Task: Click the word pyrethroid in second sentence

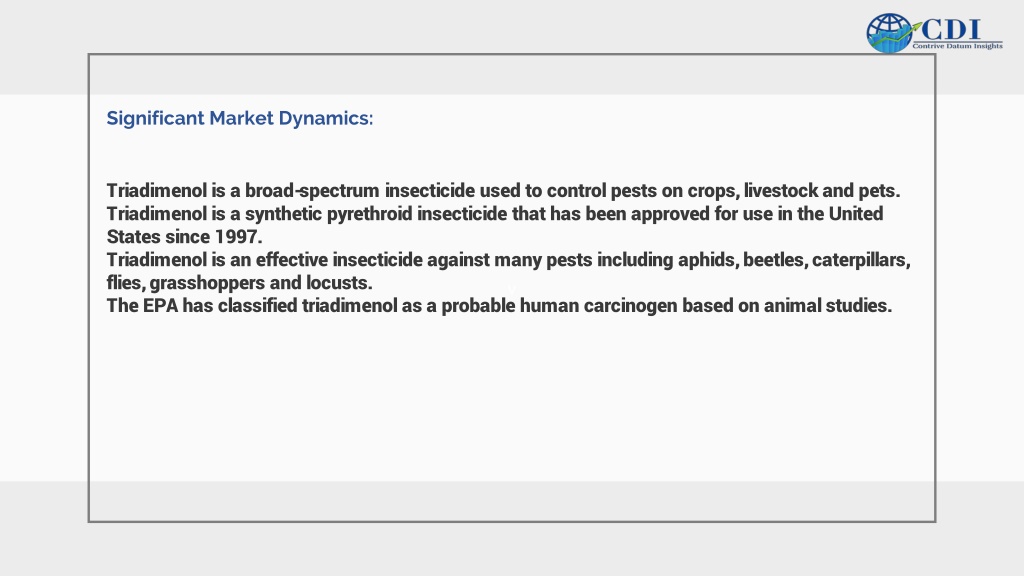Action: 370,214
